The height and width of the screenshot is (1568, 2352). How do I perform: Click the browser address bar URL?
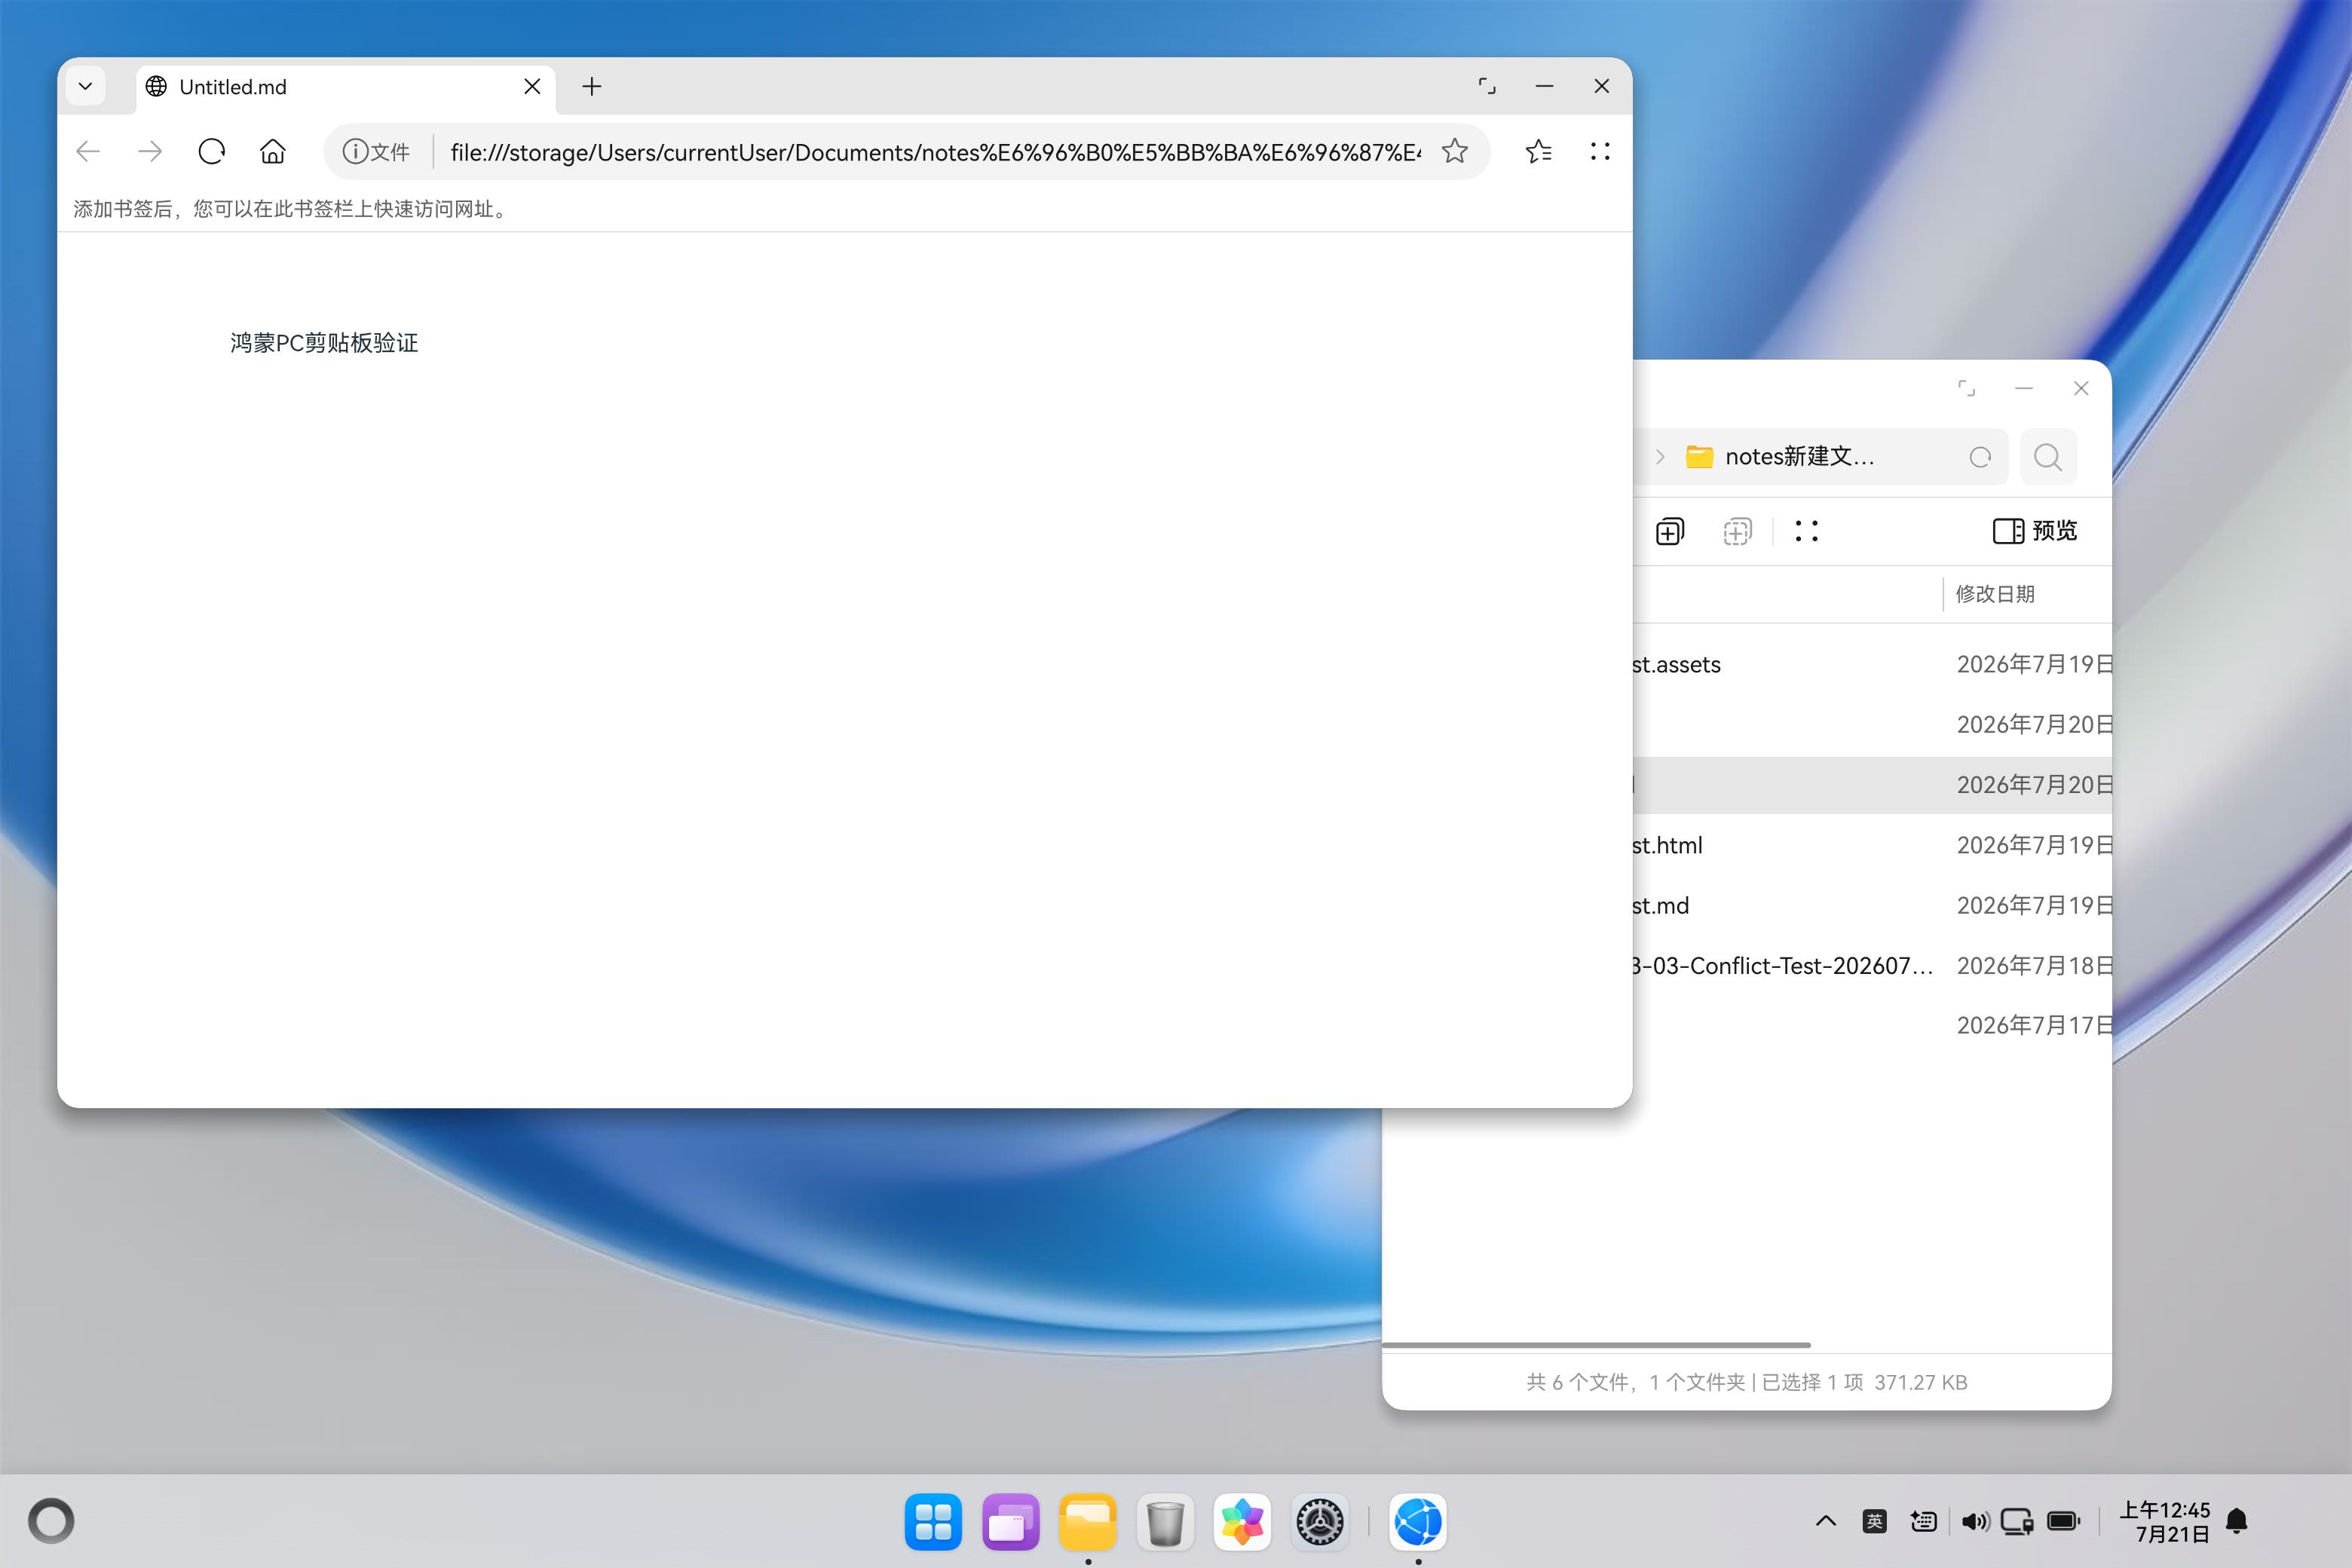(935, 152)
